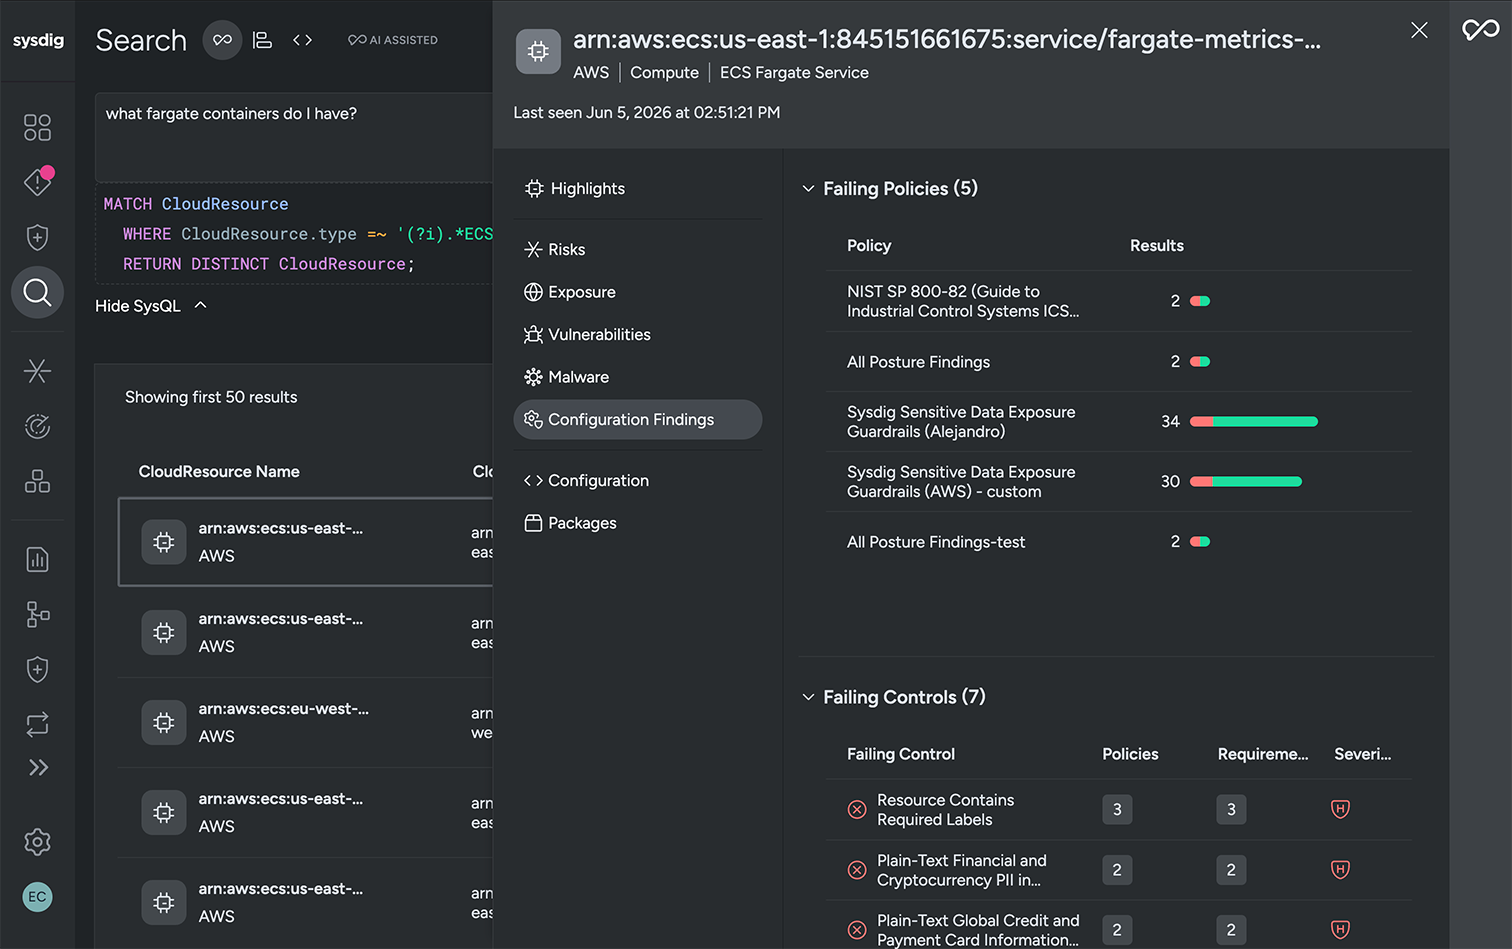Click the failed X icon for Financial PII control

coord(857,870)
